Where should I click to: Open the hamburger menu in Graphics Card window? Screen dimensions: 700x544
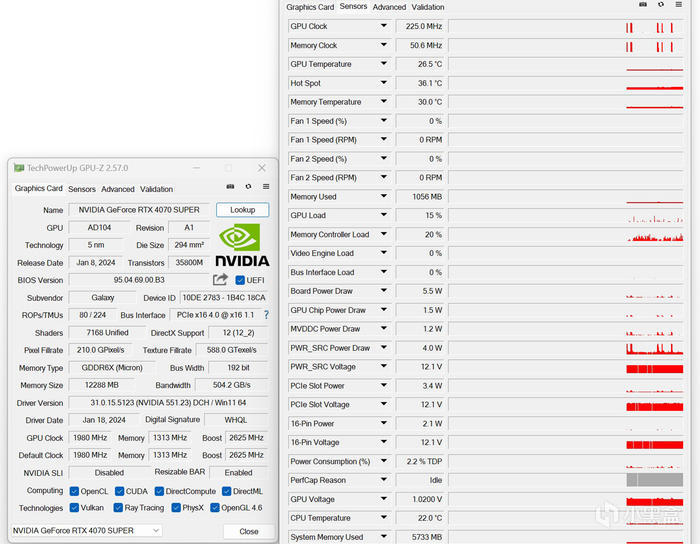266,187
